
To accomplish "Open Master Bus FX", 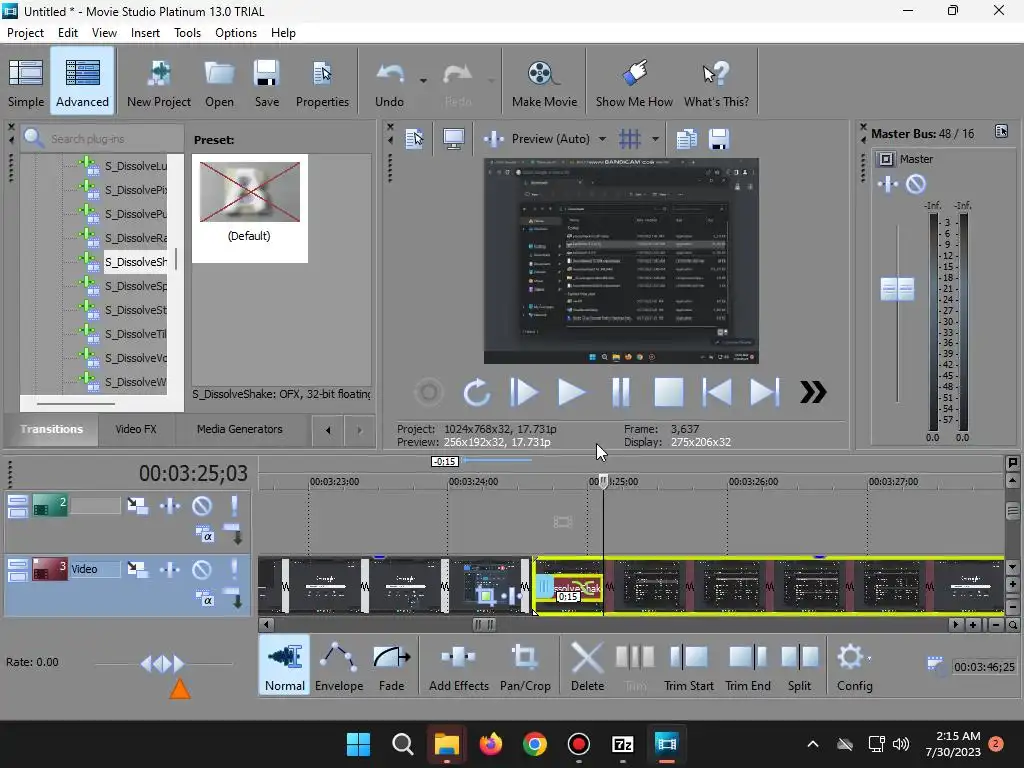I will (x=888, y=185).
